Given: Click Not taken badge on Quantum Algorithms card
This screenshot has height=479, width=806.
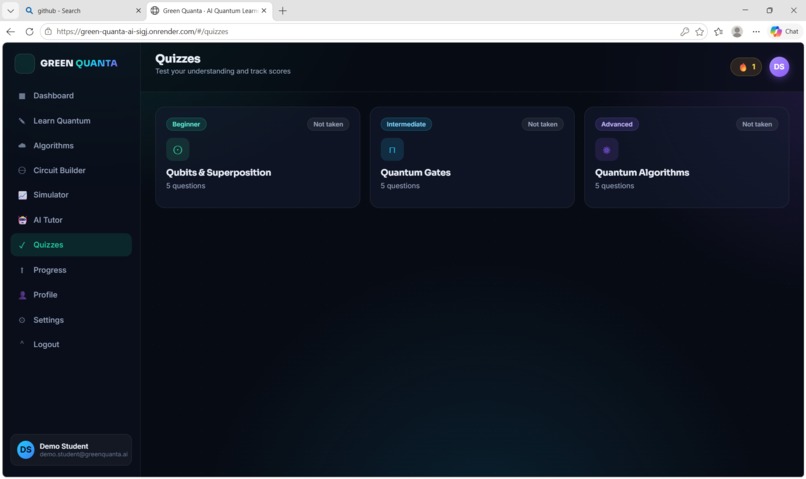Looking at the screenshot, I should [x=757, y=124].
